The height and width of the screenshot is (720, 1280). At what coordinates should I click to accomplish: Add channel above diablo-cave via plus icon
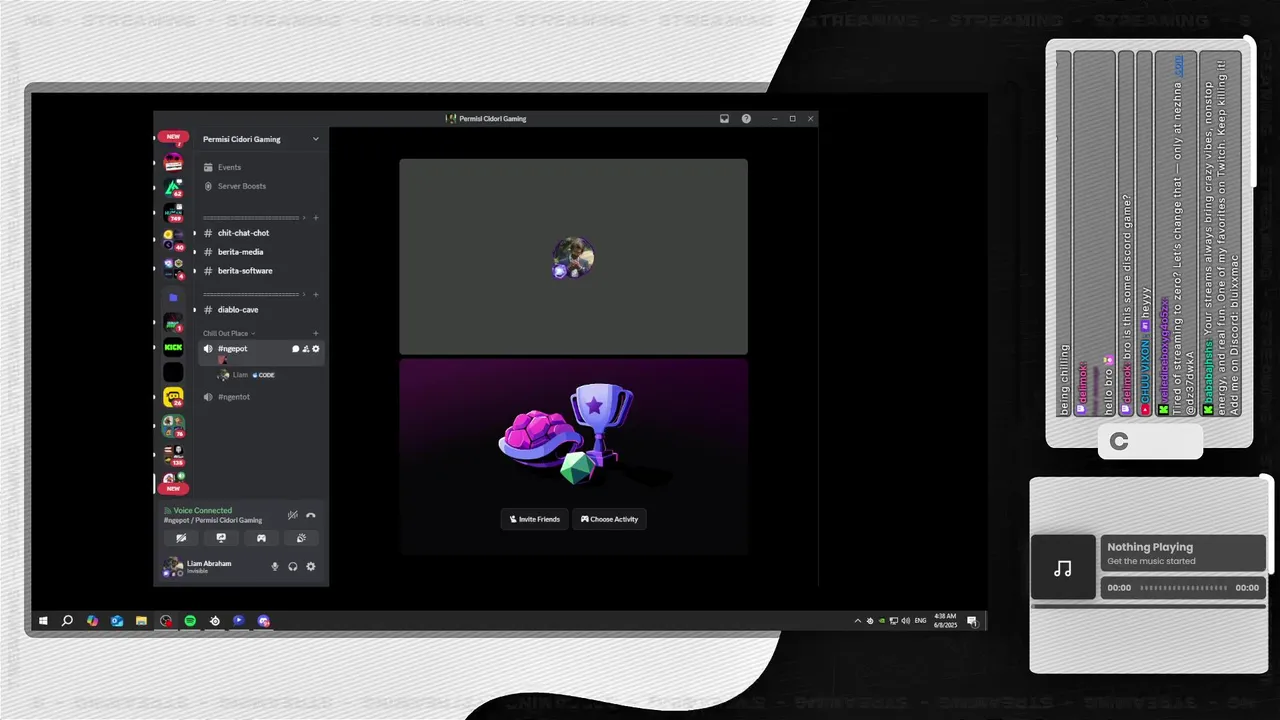(316, 294)
